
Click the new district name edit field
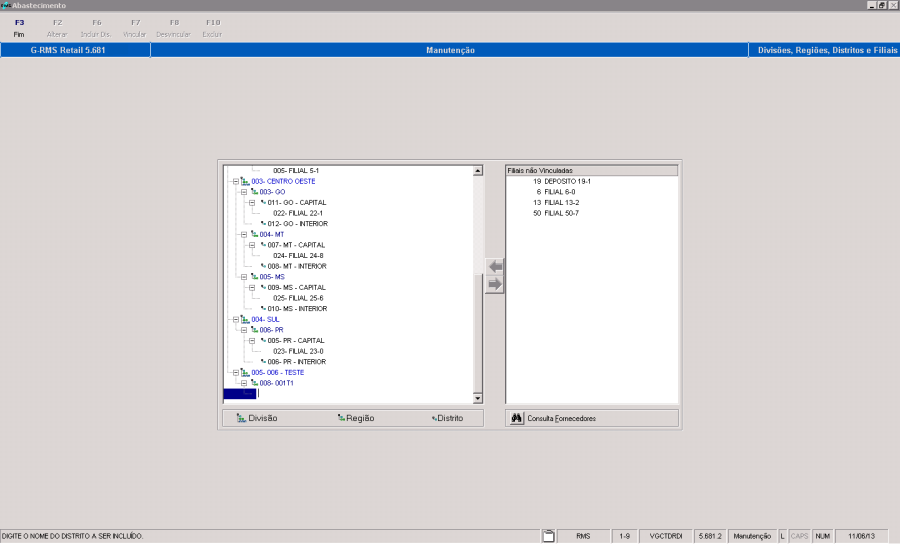click(365, 393)
